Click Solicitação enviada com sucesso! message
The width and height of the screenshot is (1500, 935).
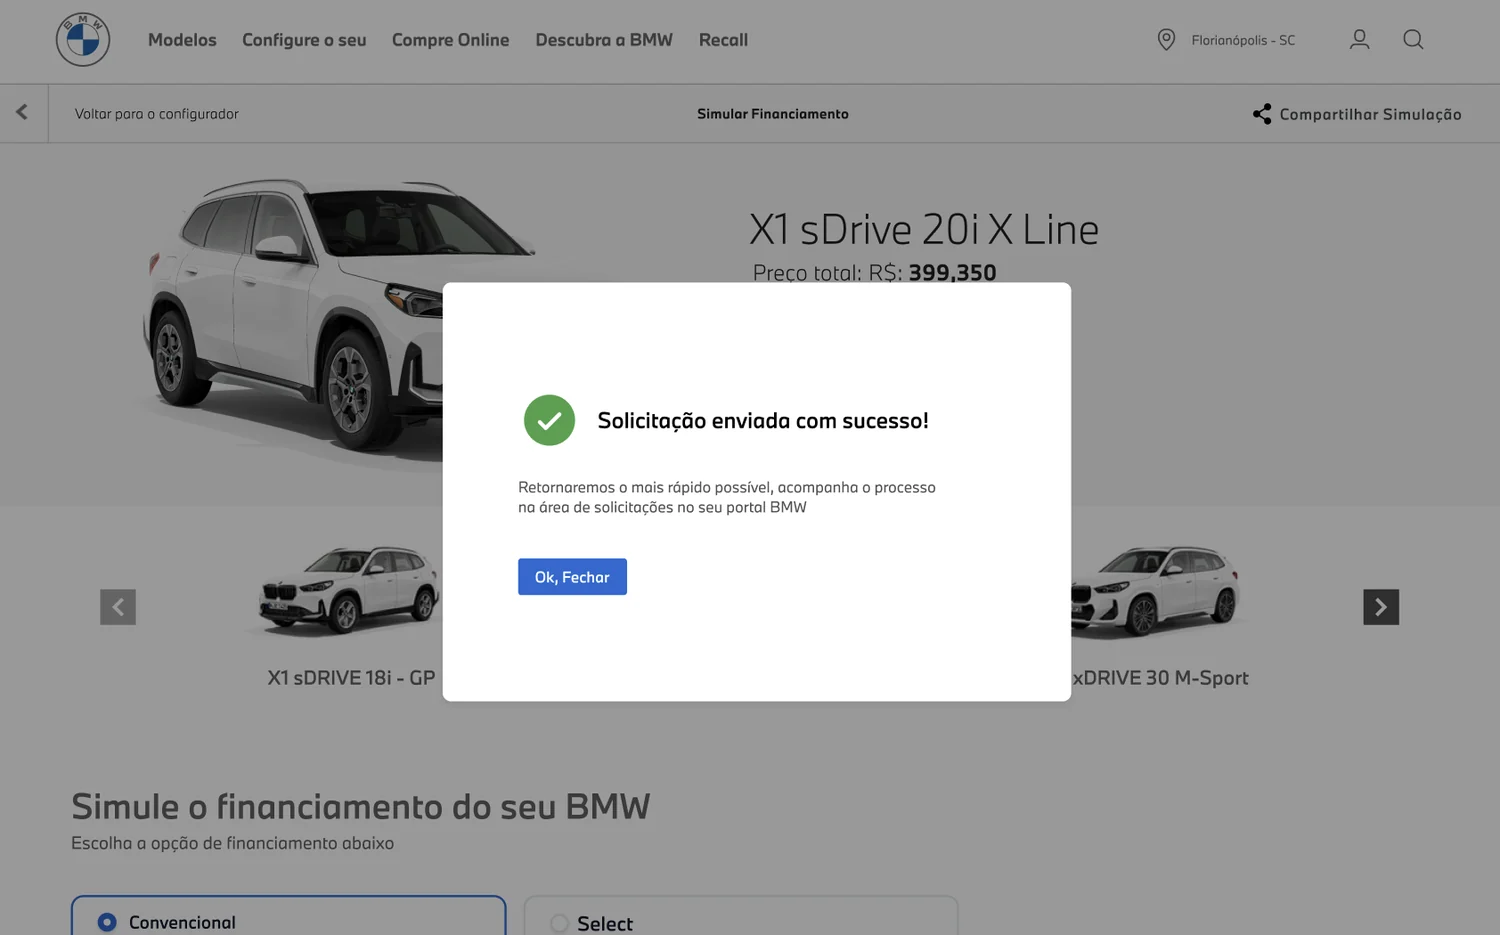763,421
